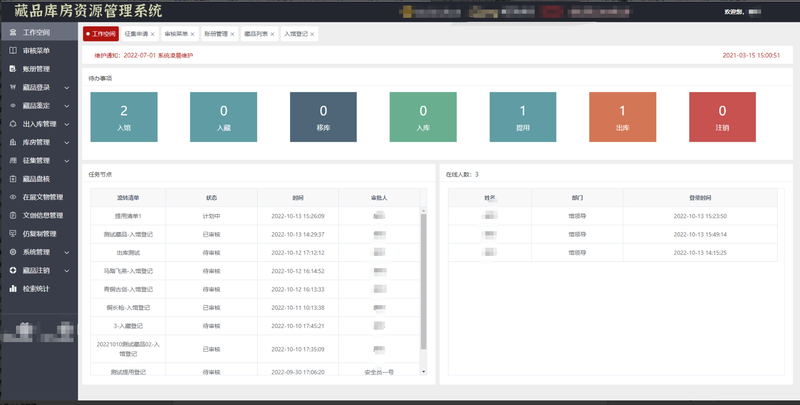Open the orange 出库 pending tile

click(x=622, y=117)
